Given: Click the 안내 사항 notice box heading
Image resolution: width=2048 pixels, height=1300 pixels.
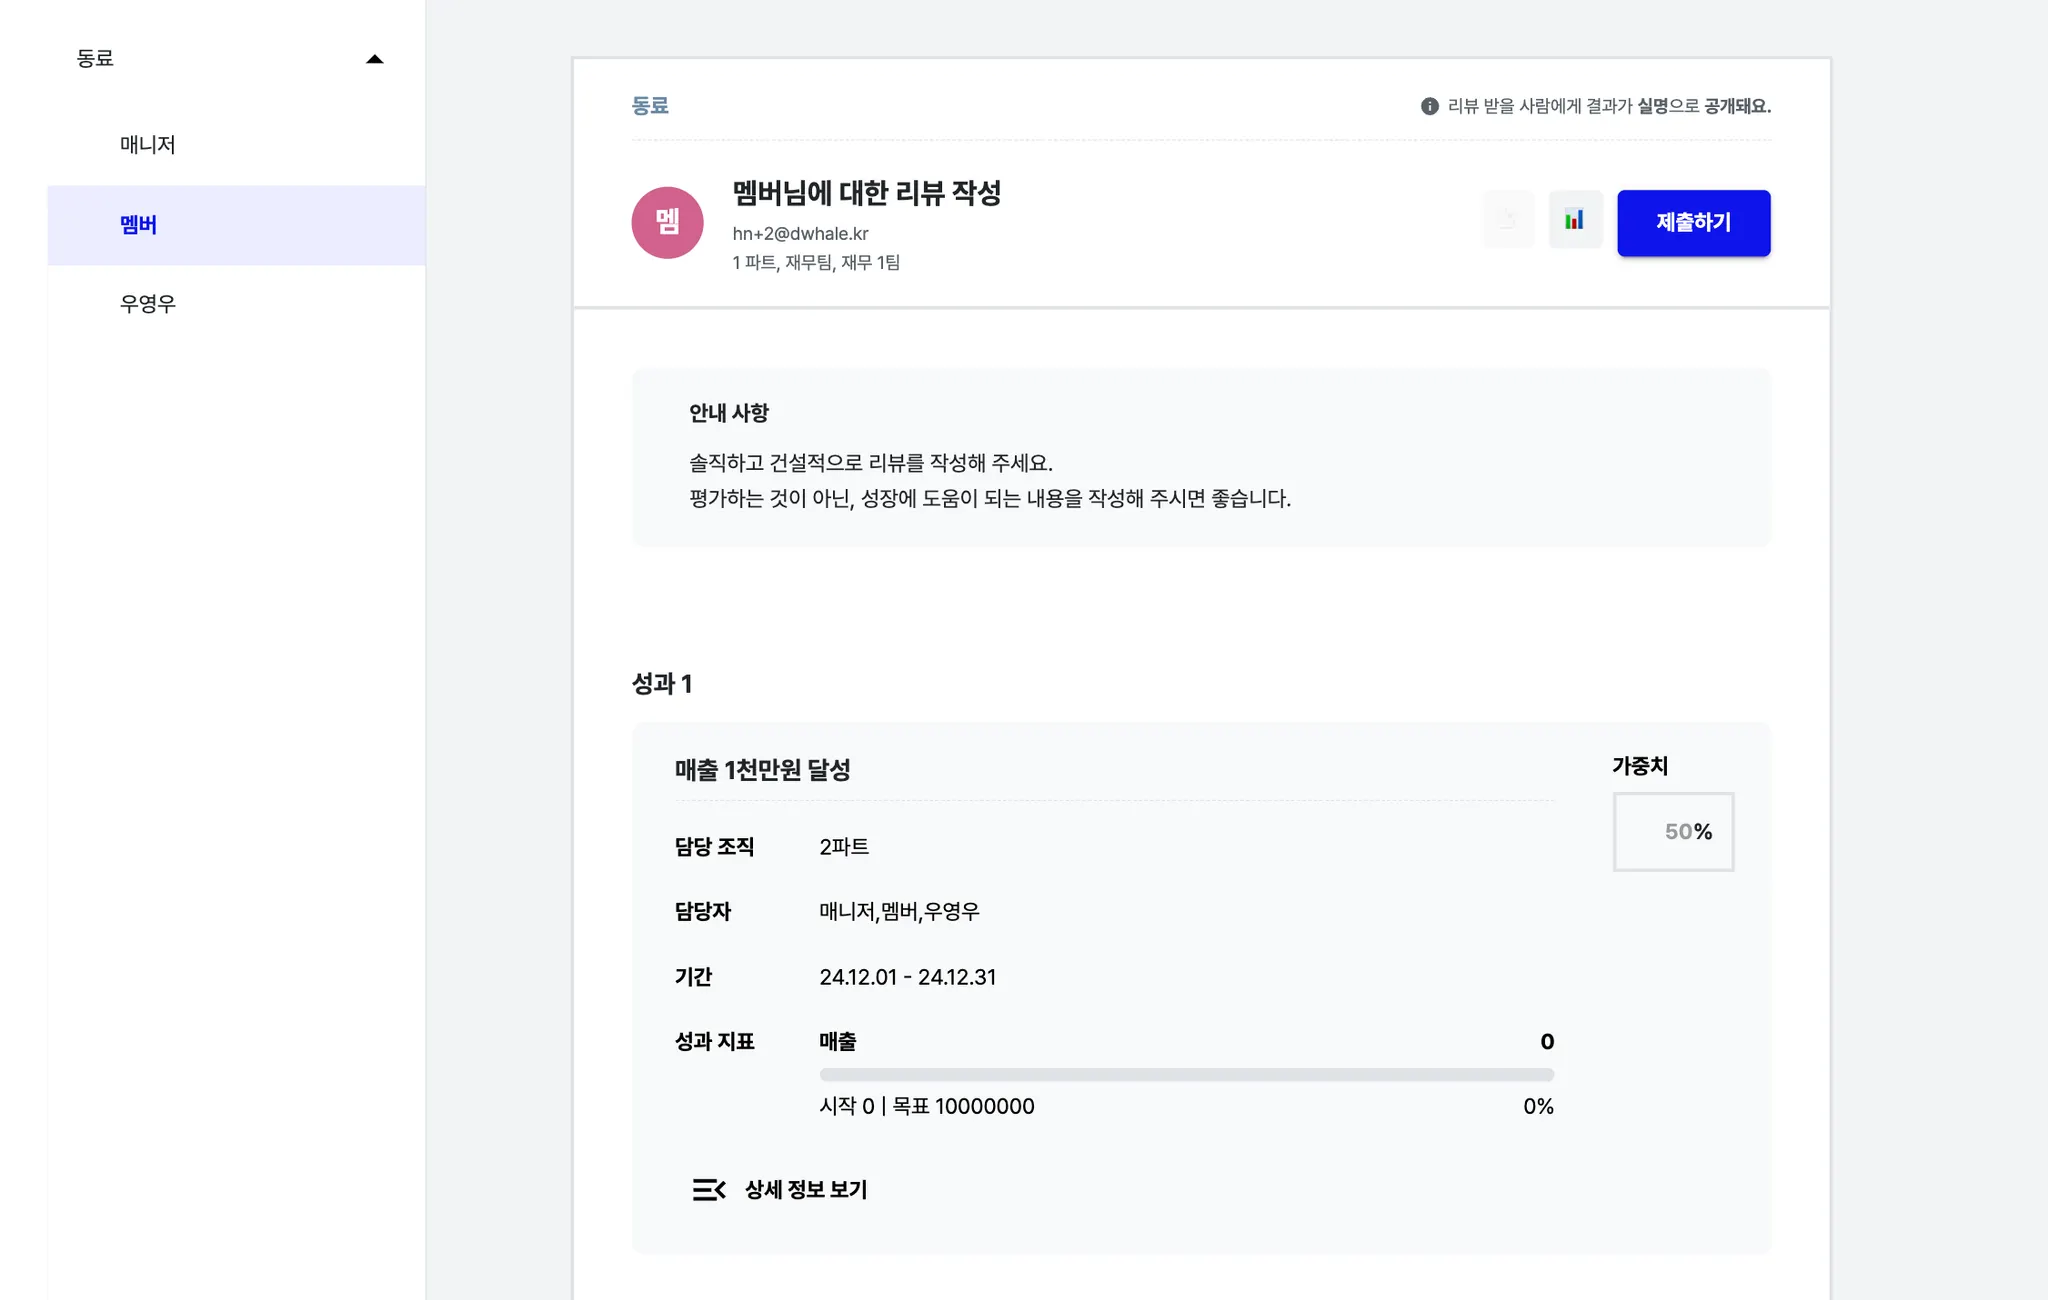Looking at the screenshot, I should 728,413.
